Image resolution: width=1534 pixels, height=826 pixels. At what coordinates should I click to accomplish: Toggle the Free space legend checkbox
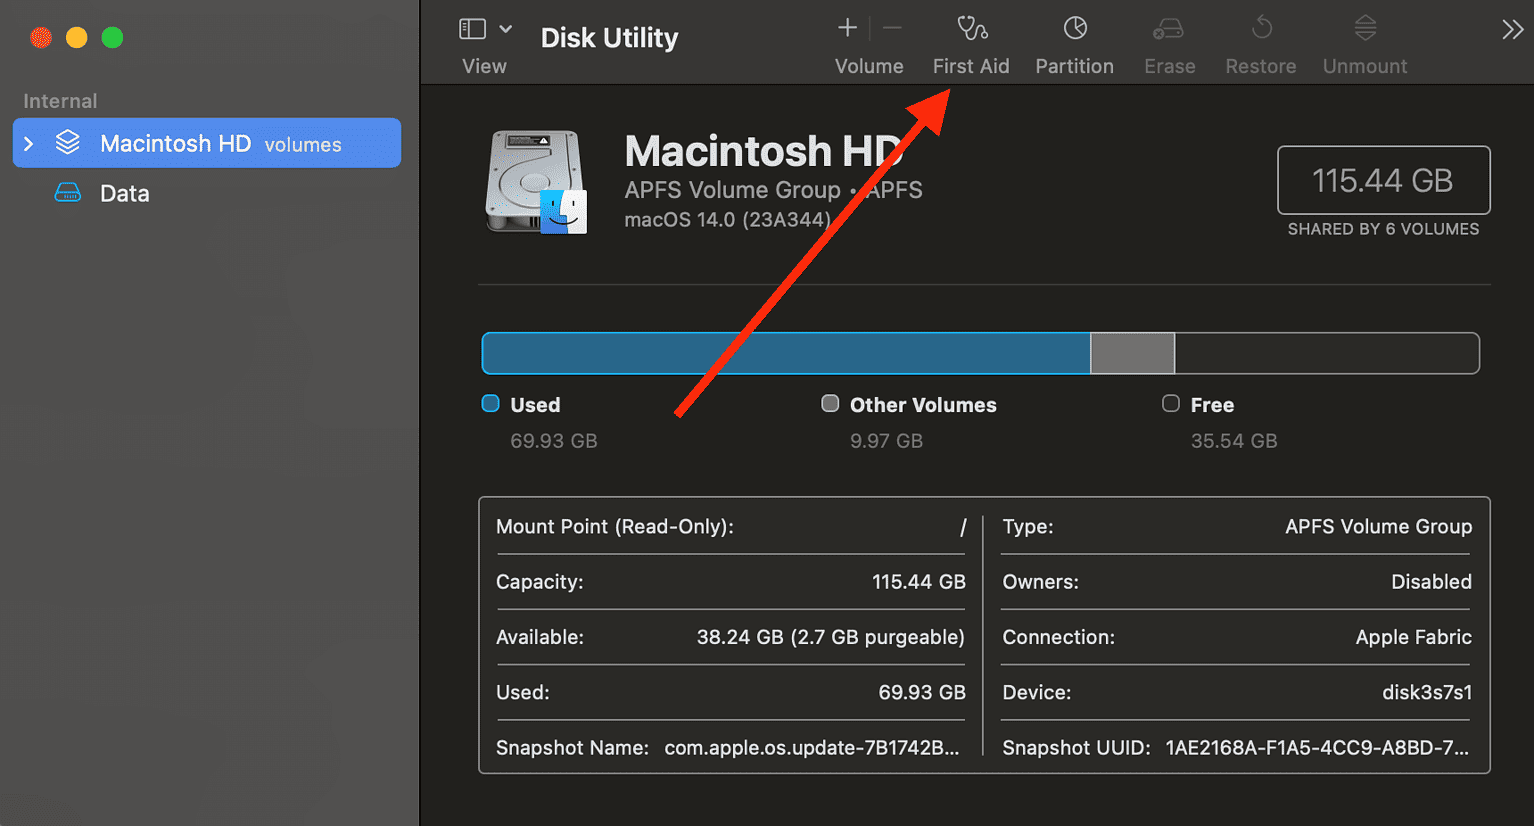coord(1170,404)
